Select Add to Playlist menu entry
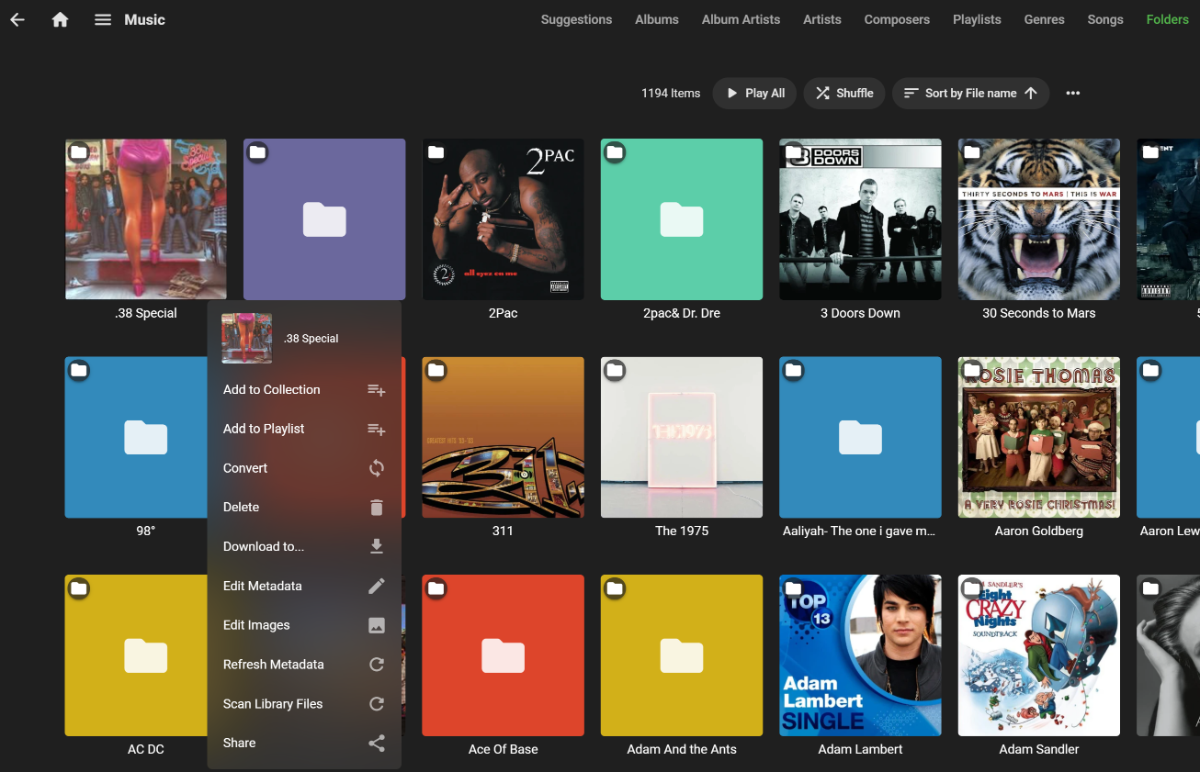1200x772 pixels. pyautogui.click(x=264, y=429)
